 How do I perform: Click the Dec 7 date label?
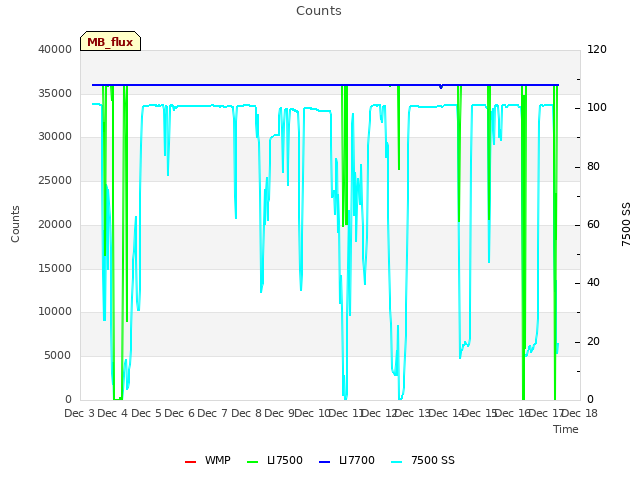coord(213,413)
